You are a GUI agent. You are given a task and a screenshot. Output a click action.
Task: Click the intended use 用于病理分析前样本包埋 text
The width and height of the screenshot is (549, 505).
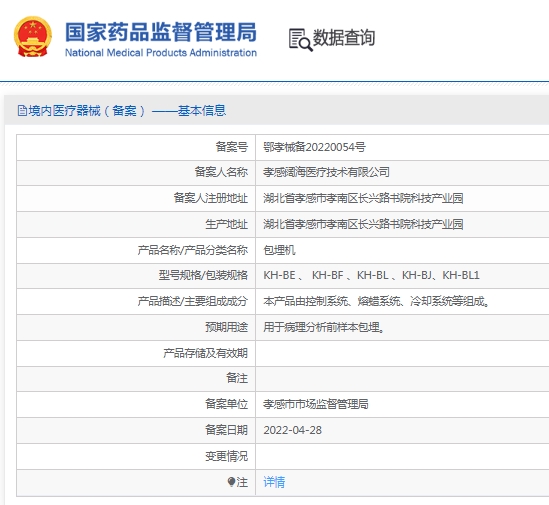pyautogui.click(x=324, y=327)
